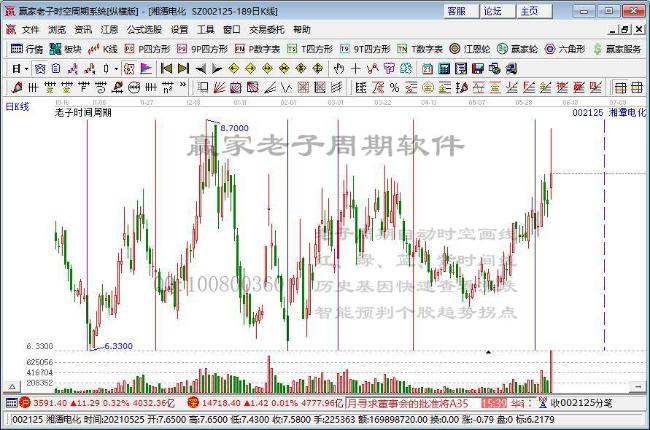650x430 pixels.
Task: Step forward with the right arrow
Action: click(x=217, y=68)
